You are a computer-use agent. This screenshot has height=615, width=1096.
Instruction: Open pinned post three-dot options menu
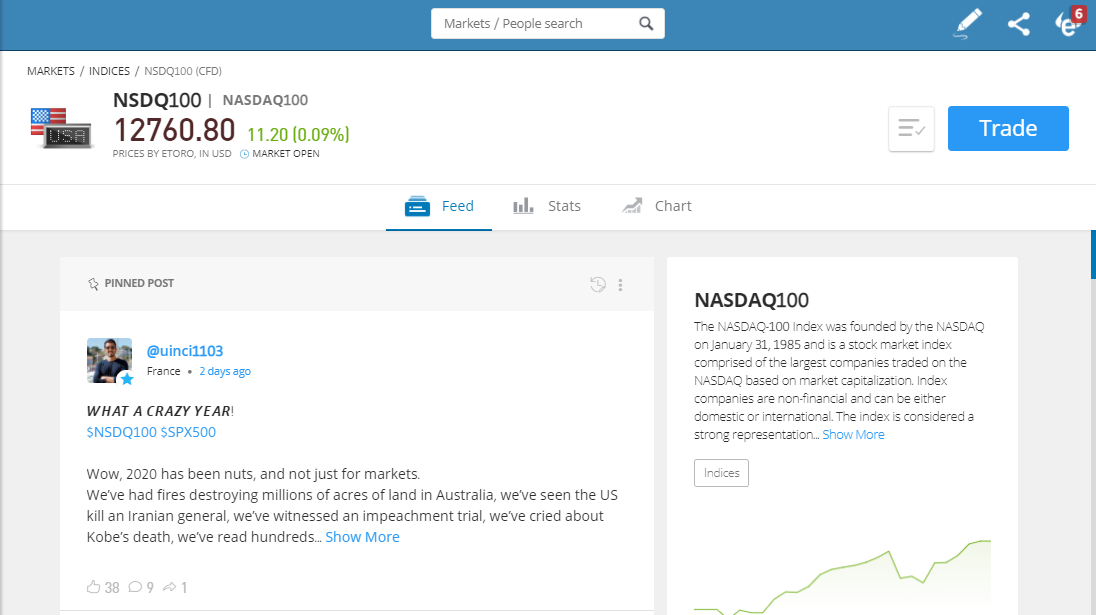620,284
